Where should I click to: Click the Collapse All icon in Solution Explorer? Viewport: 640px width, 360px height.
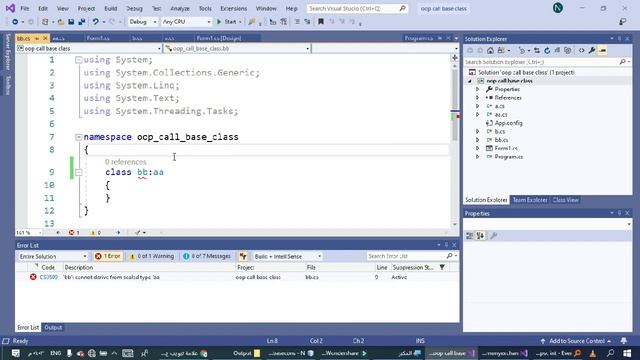pos(557,50)
